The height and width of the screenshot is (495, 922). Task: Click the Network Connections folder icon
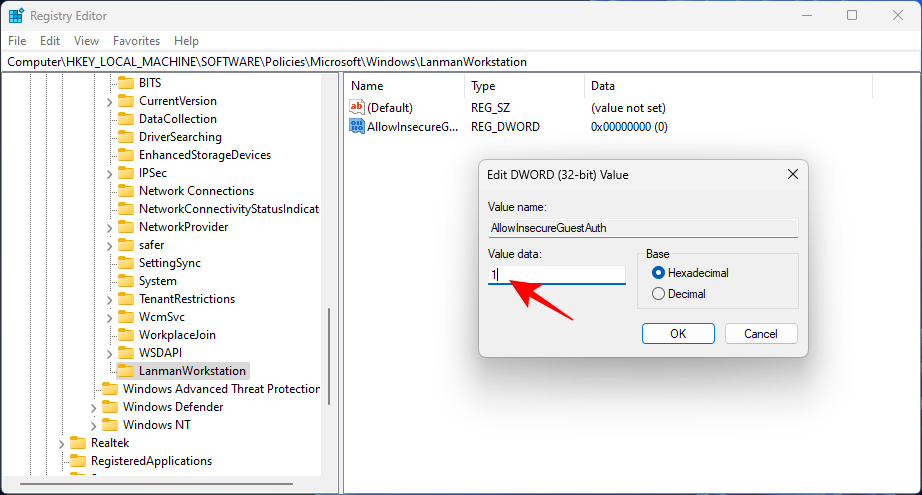126,191
